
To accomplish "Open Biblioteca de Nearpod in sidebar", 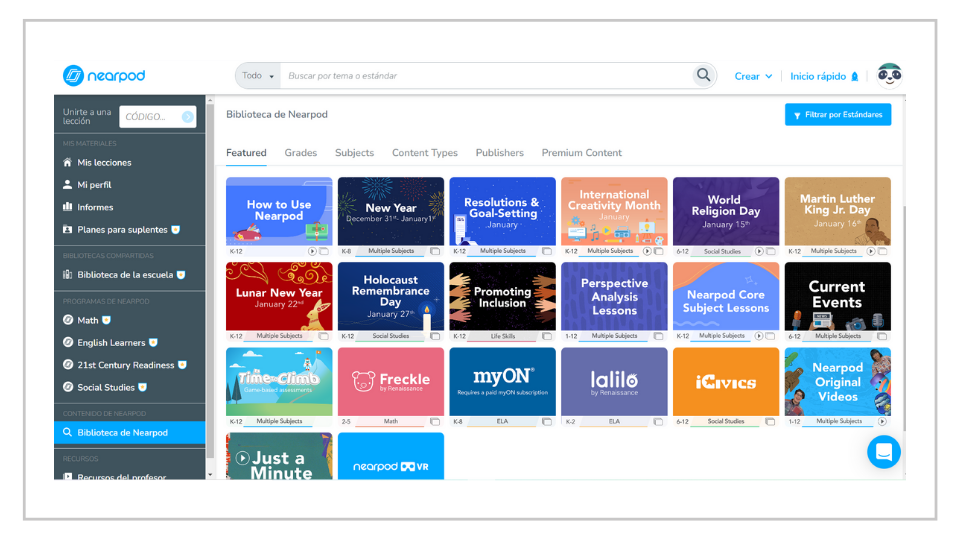I will pyautogui.click(x=130, y=432).
